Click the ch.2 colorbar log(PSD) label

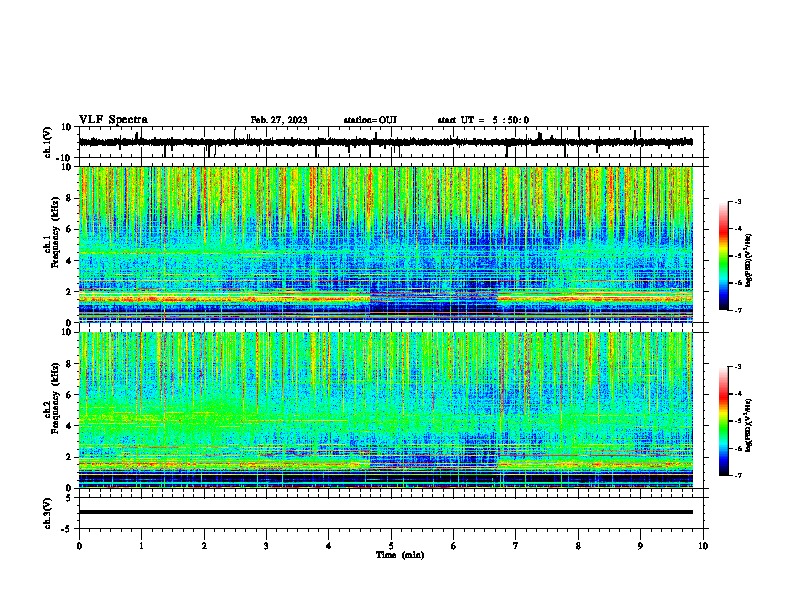[x=749, y=425]
